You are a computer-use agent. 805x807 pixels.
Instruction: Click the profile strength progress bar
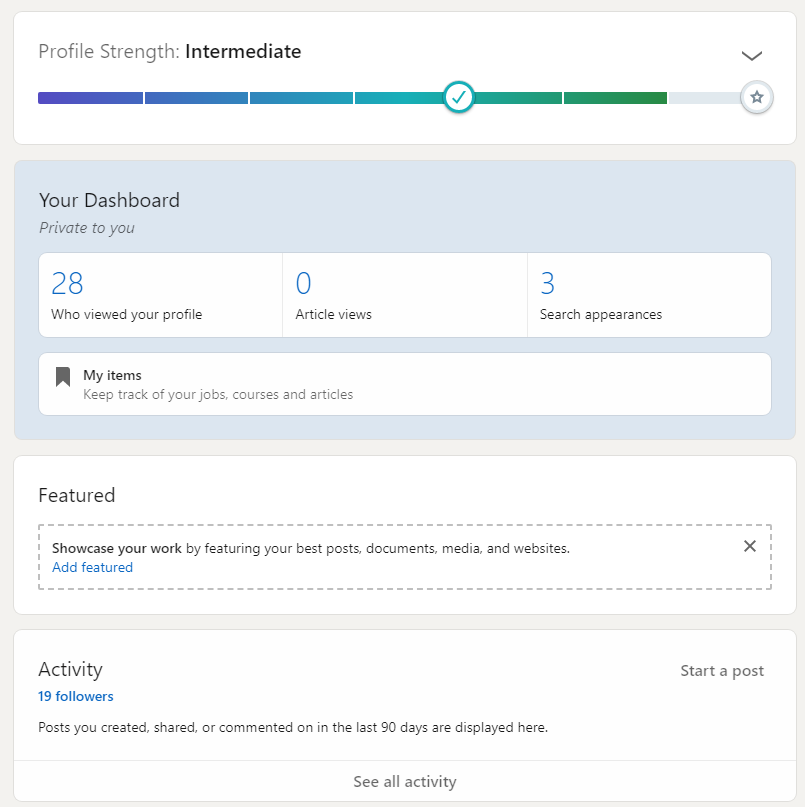tap(300, 97)
